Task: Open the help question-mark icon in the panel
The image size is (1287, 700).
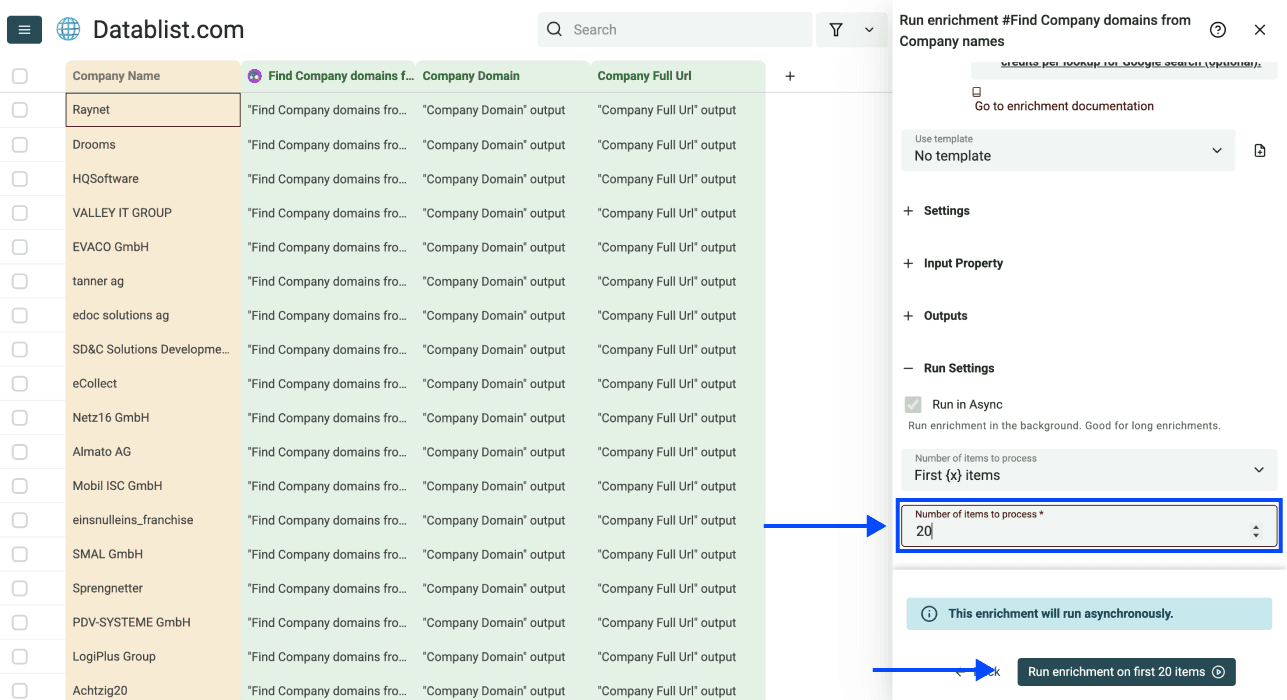Action: (x=1218, y=30)
